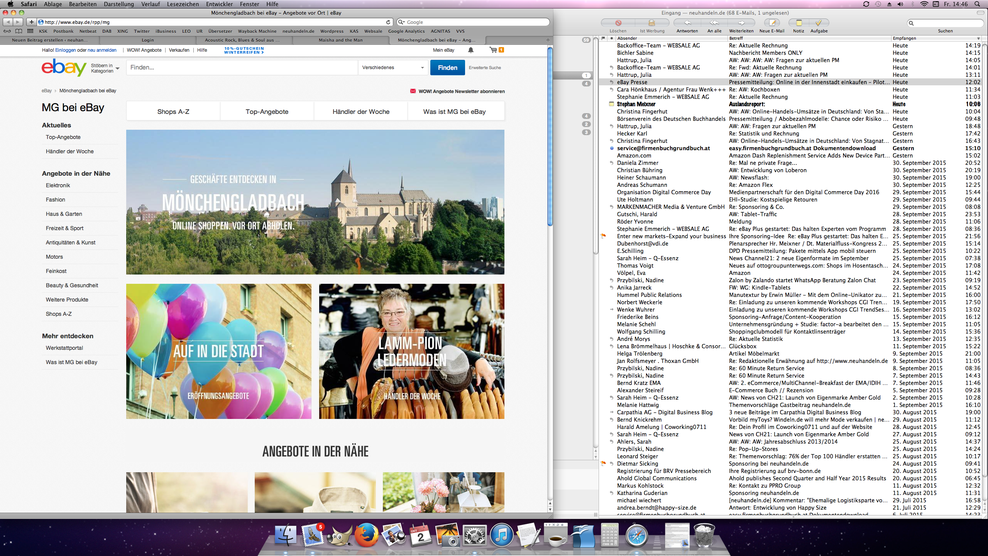Select the Händler der Woche tab
This screenshot has height=556, width=988.
(x=361, y=112)
